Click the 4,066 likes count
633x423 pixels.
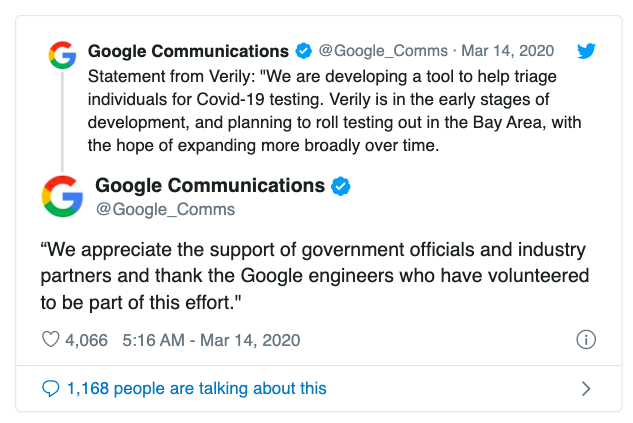tap(87, 340)
